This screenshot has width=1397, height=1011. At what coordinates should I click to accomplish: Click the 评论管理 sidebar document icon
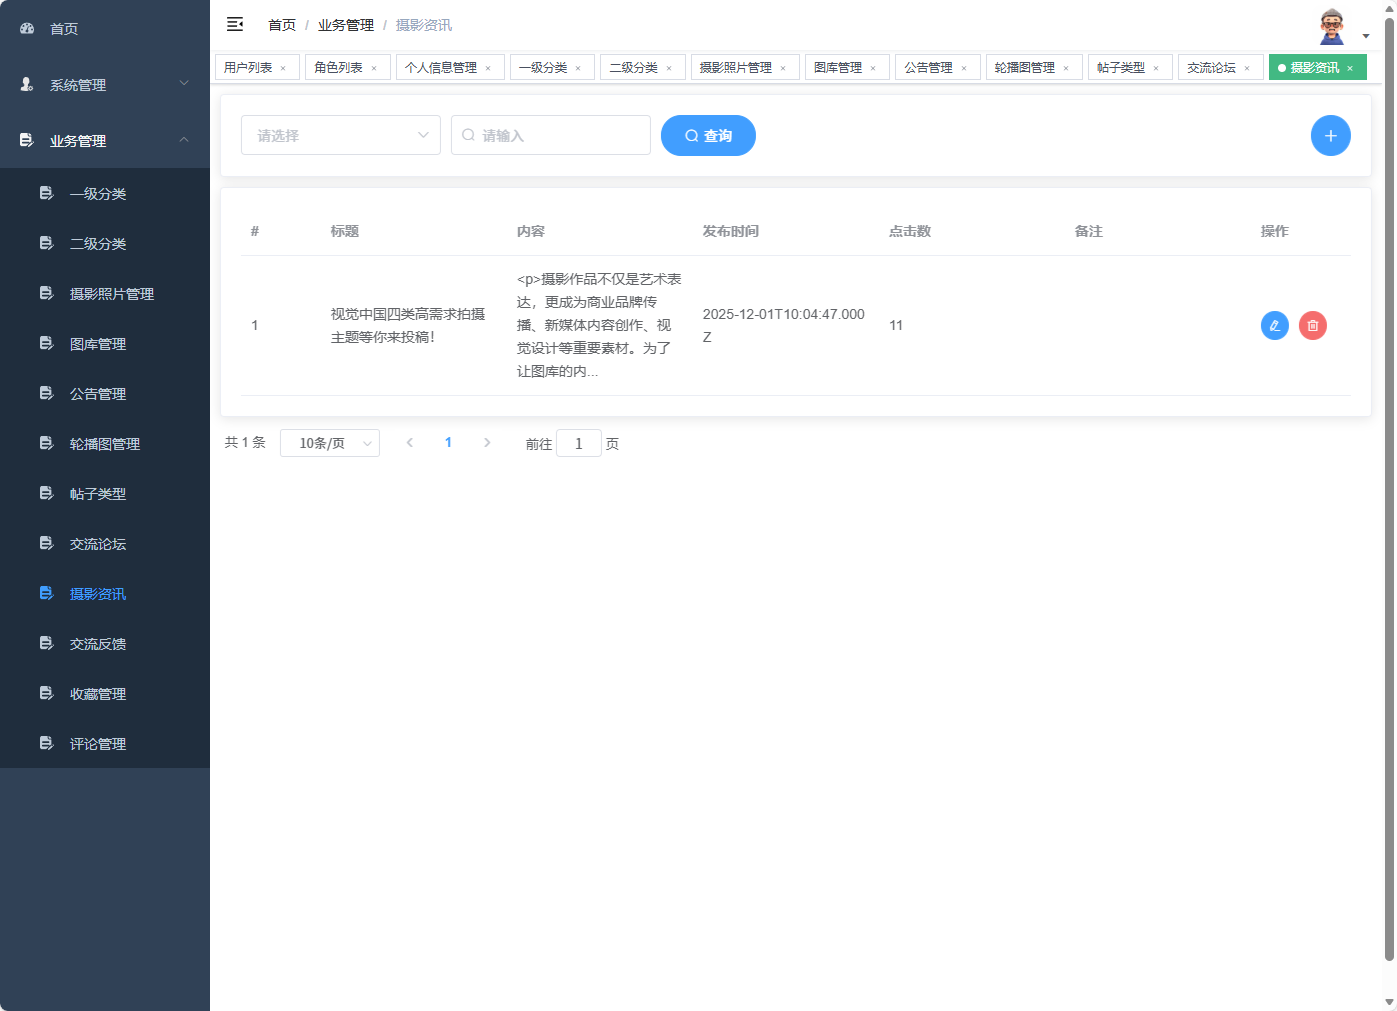tap(46, 743)
